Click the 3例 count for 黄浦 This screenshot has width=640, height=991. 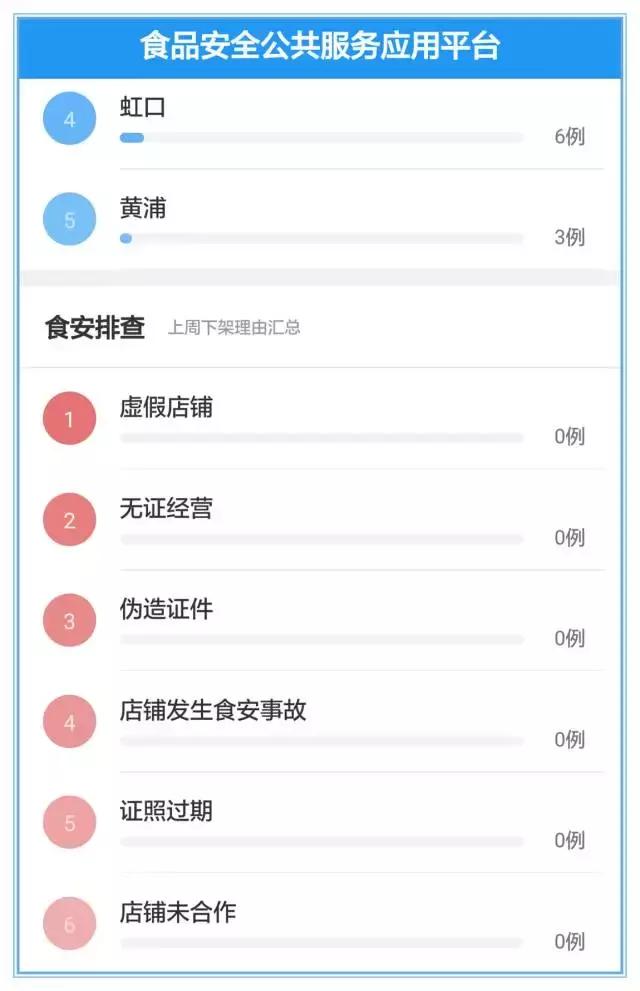[569, 238]
